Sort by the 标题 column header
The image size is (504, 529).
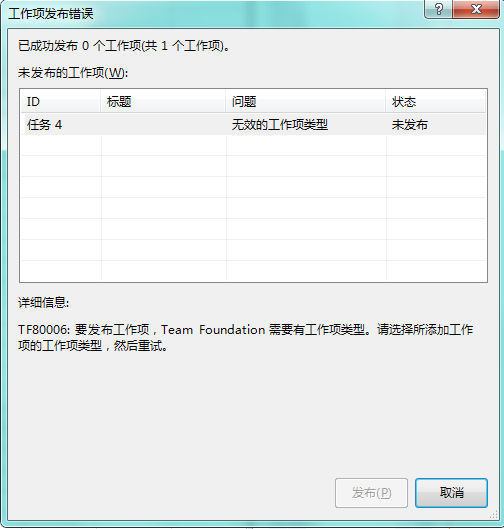point(163,102)
